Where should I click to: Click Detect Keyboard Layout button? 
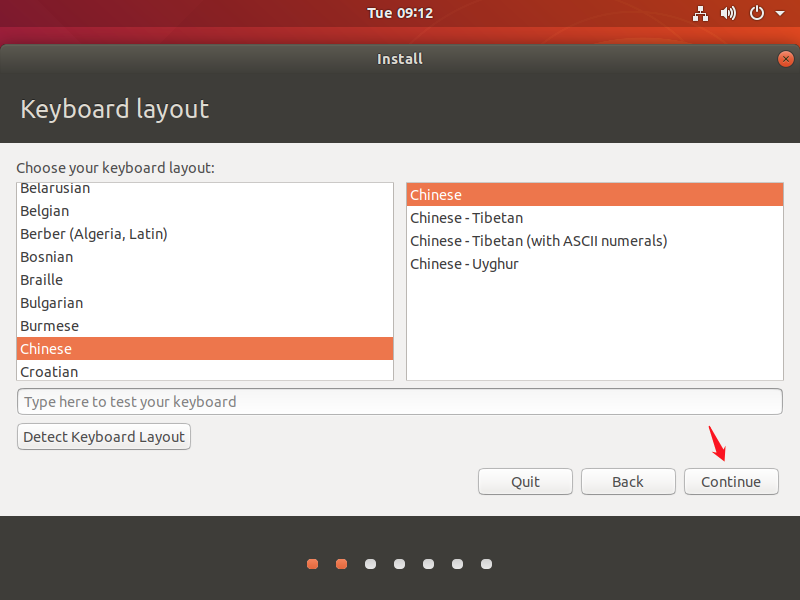click(x=104, y=437)
